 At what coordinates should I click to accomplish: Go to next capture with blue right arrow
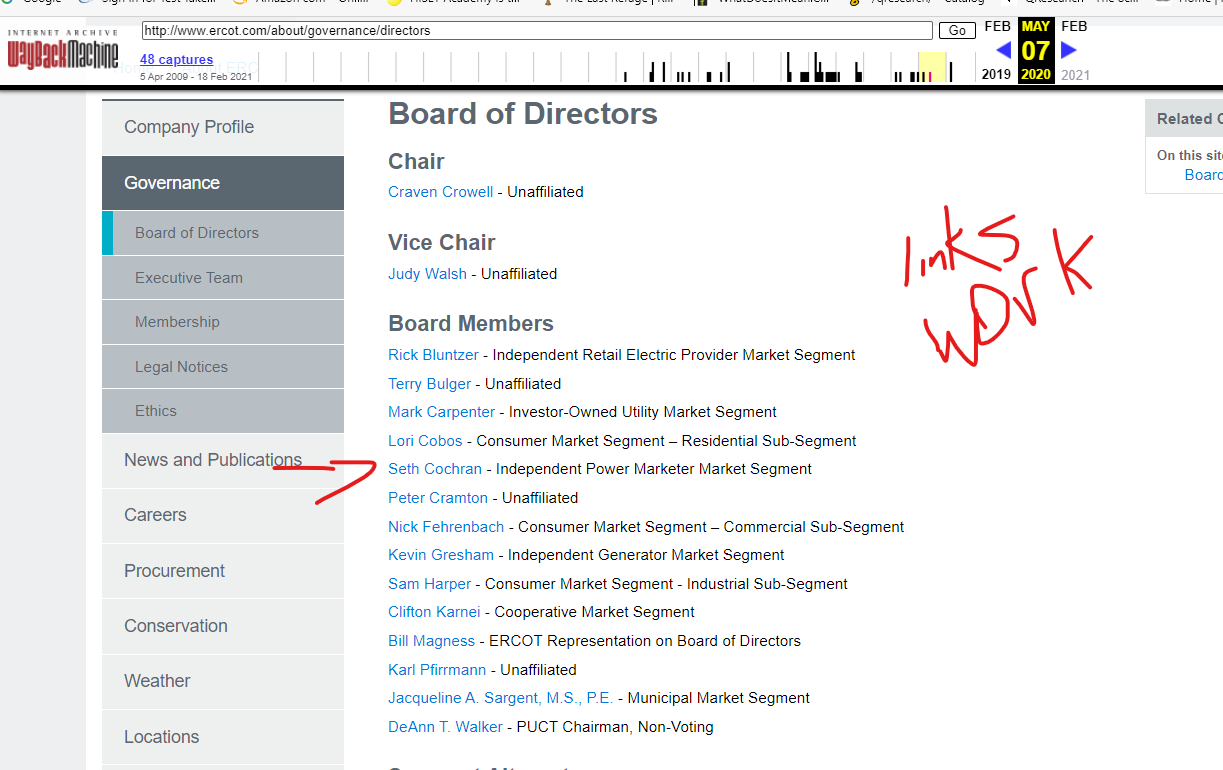1069,50
